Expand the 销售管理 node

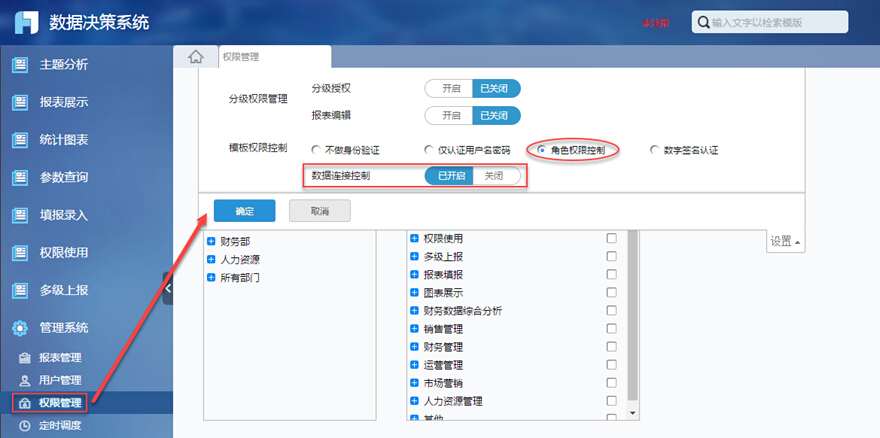415,328
